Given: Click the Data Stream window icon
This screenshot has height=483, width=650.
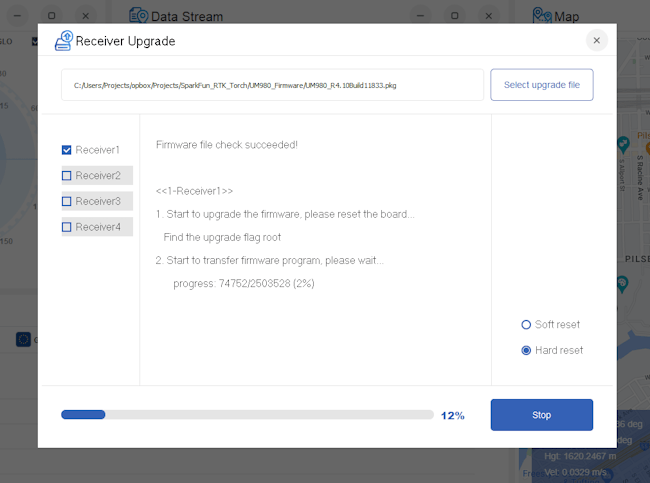Looking at the screenshot, I should pyautogui.click(x=139, y=16).
